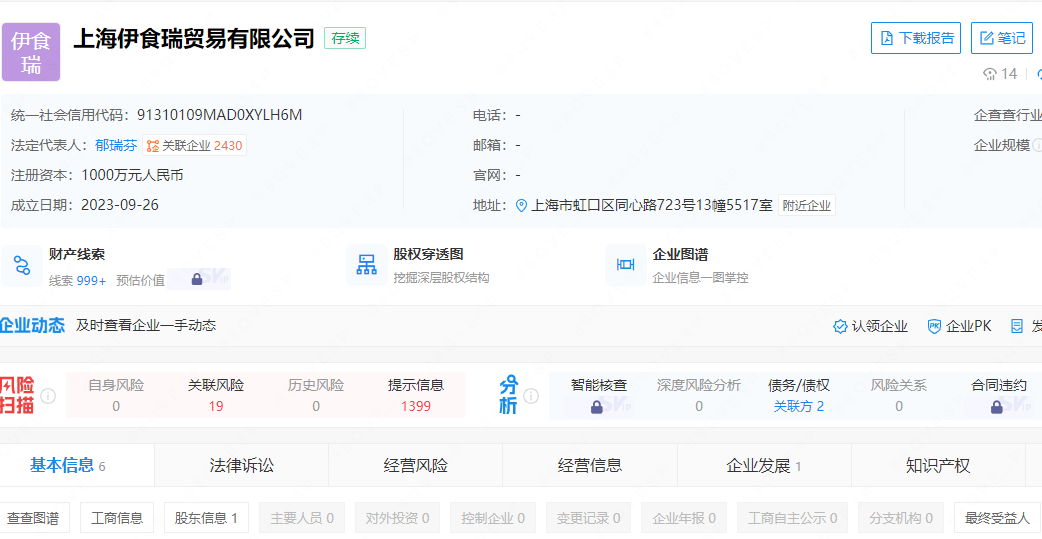Select the 股东信息 1 sub-tab
This screenshot has width=1042, height=539.
(x=206, y=518)
